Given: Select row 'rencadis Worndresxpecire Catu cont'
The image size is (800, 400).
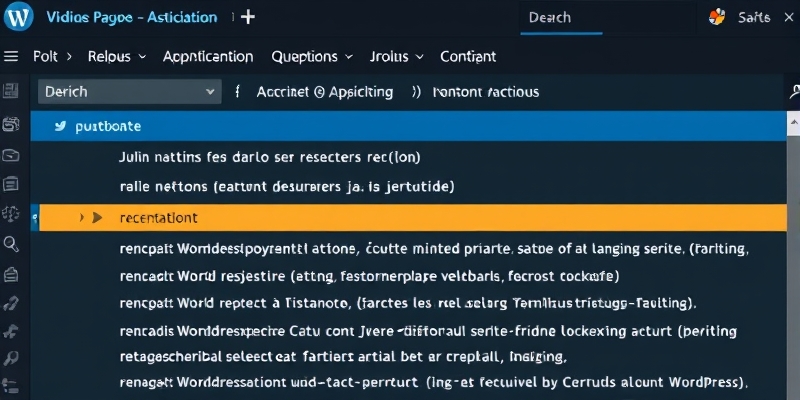Looking at the screenshot, I should point(428,332).
